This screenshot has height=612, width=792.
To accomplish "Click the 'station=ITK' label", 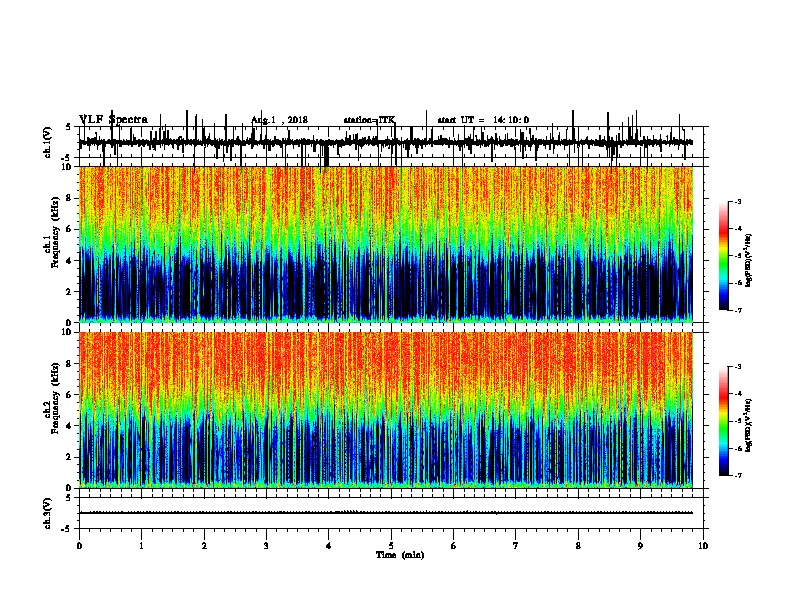I will tap(369, 120).
